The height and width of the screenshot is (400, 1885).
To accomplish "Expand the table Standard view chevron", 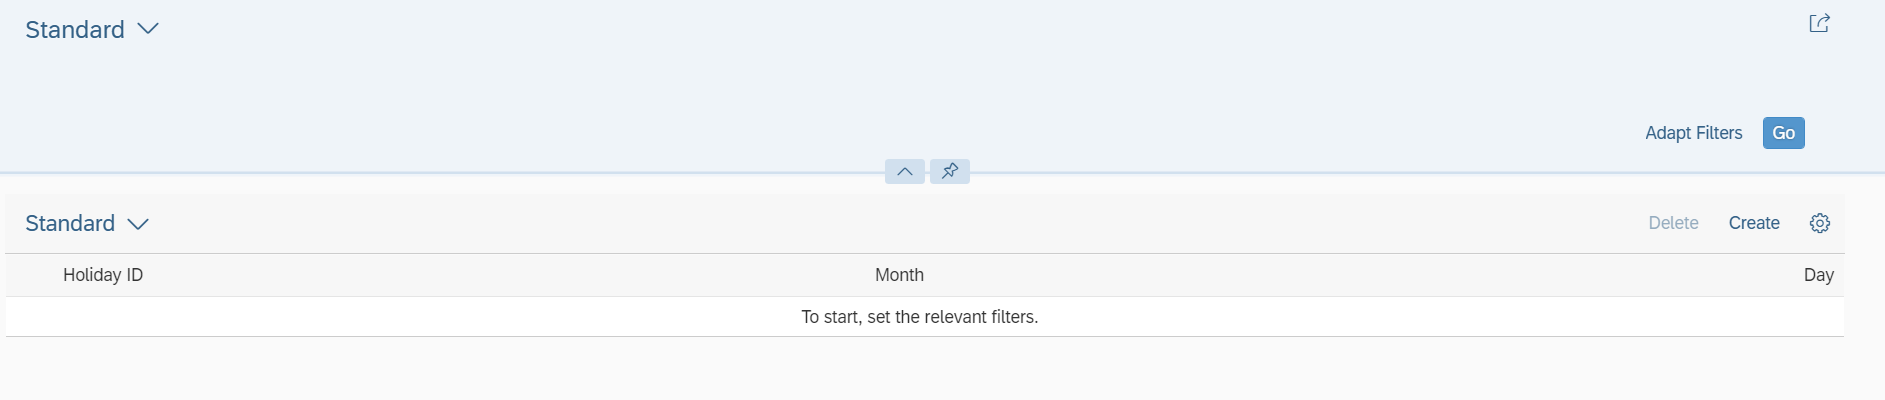I will (138, 224).
